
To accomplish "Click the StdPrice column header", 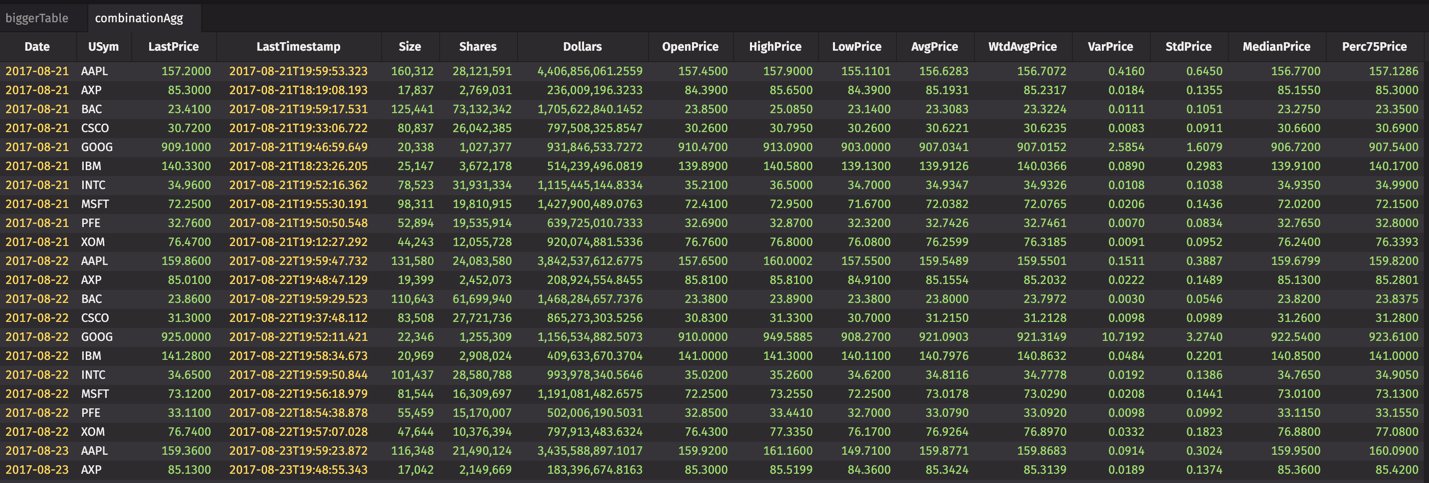I will [1188, 47].
